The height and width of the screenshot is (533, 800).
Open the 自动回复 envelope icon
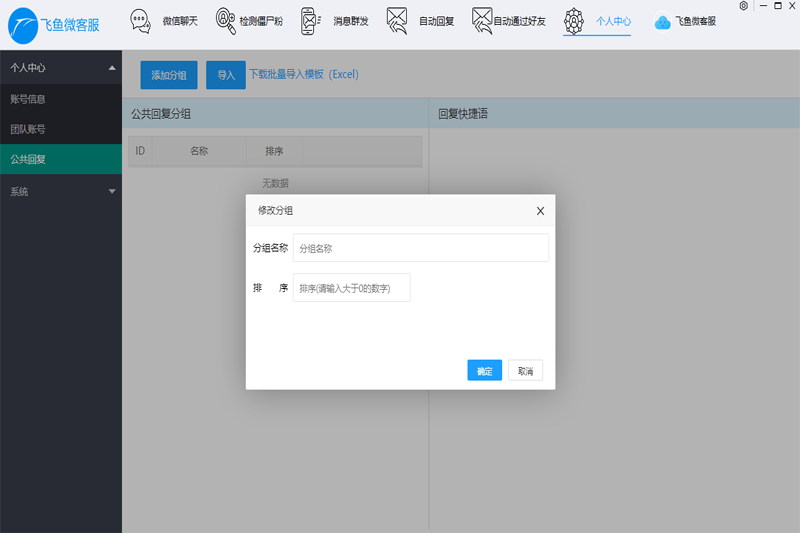[x=397, y=20]
